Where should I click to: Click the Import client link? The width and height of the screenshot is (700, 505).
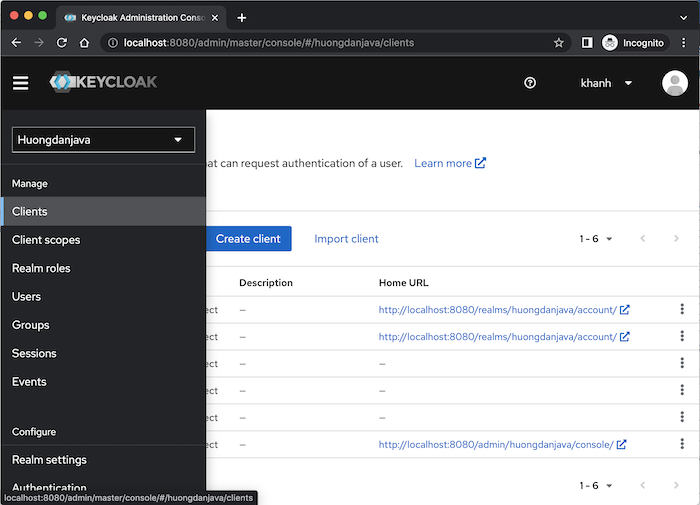pos(346,239)
